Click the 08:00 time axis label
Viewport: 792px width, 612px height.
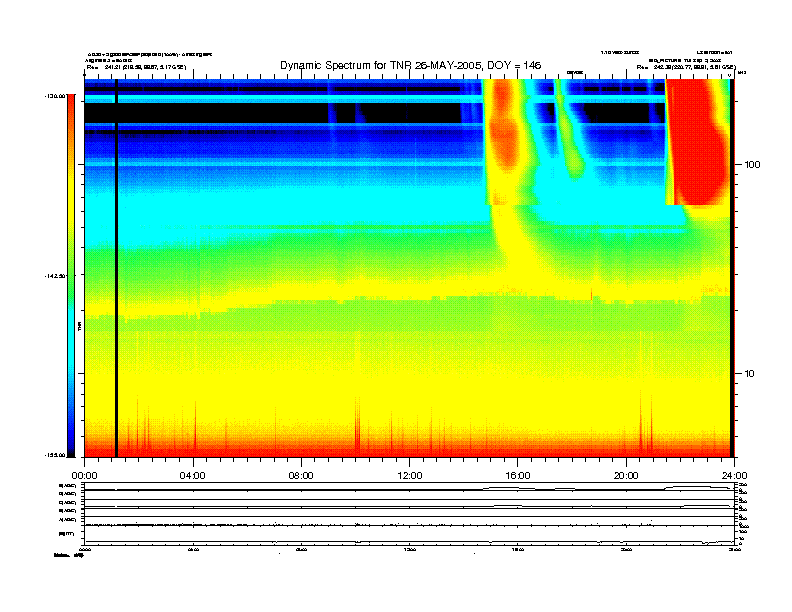[x=301, y=476]
